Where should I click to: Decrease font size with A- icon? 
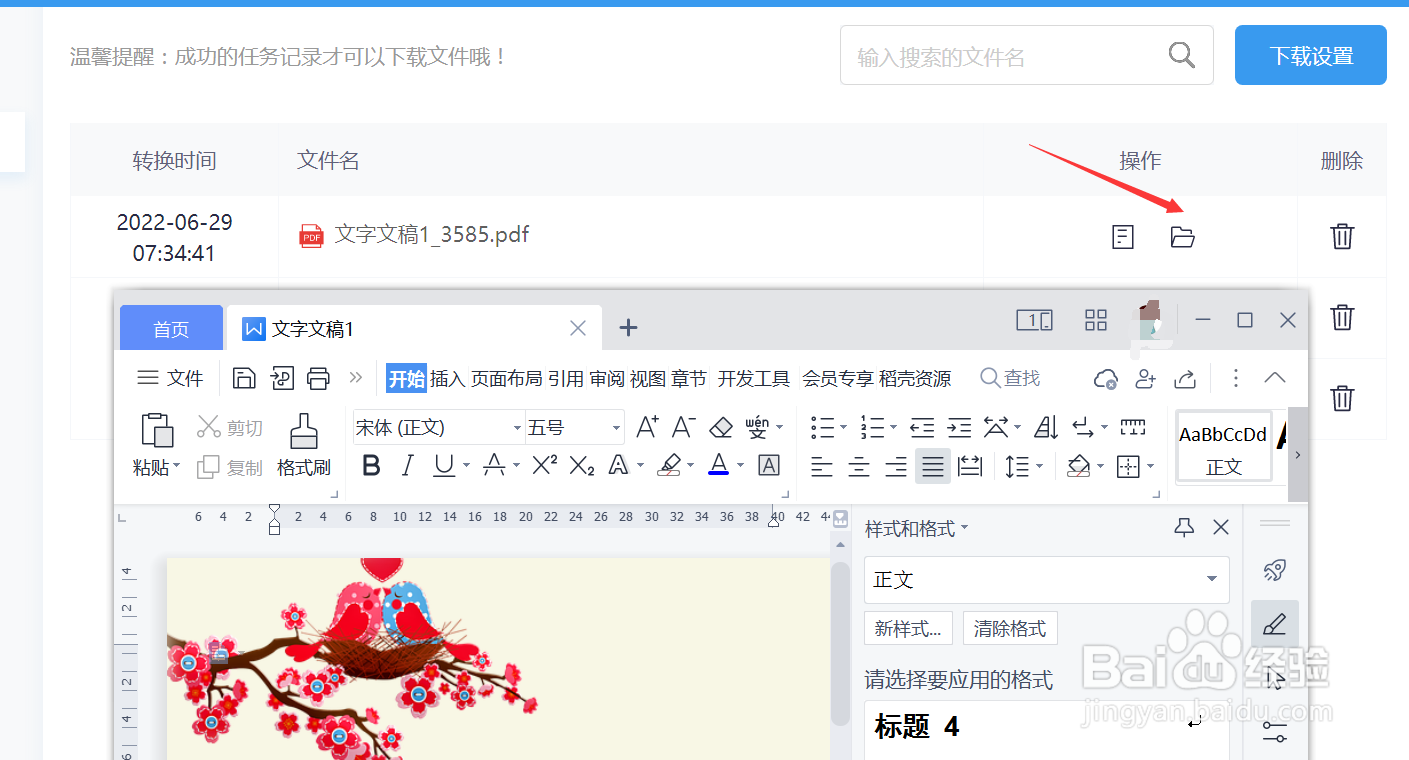684,428
